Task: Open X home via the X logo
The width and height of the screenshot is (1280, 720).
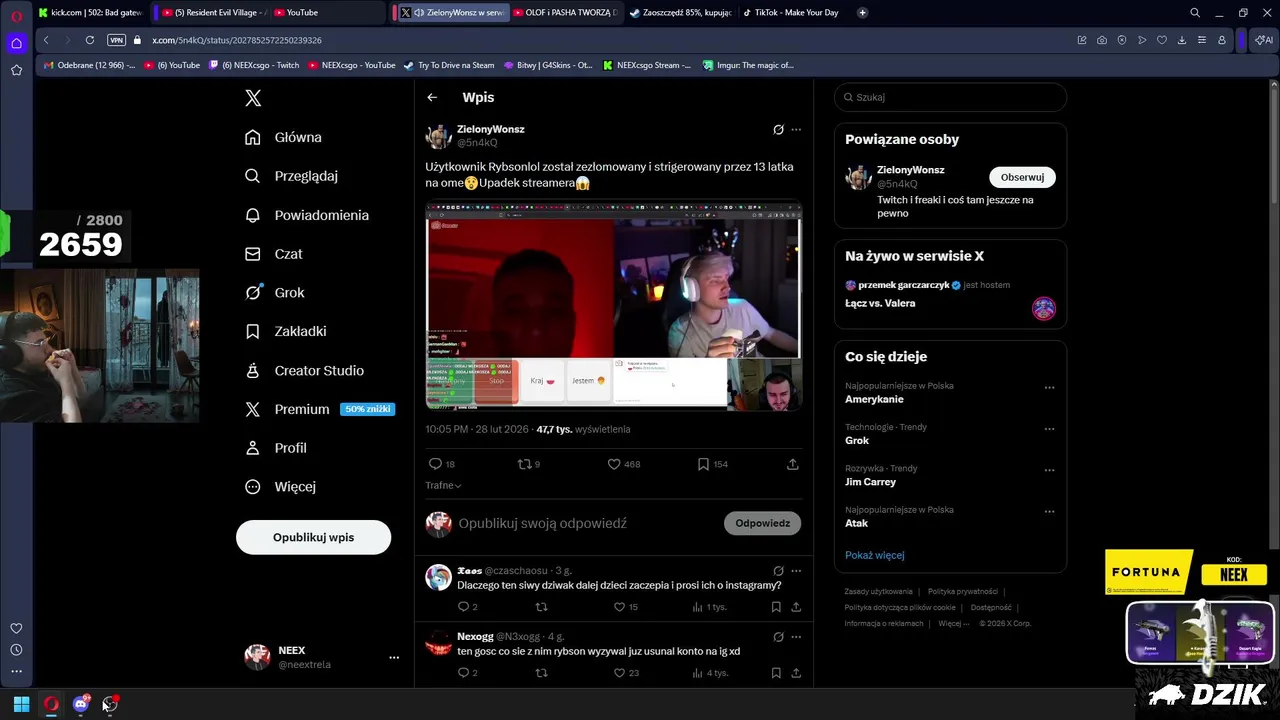Action: coord(253,98)
